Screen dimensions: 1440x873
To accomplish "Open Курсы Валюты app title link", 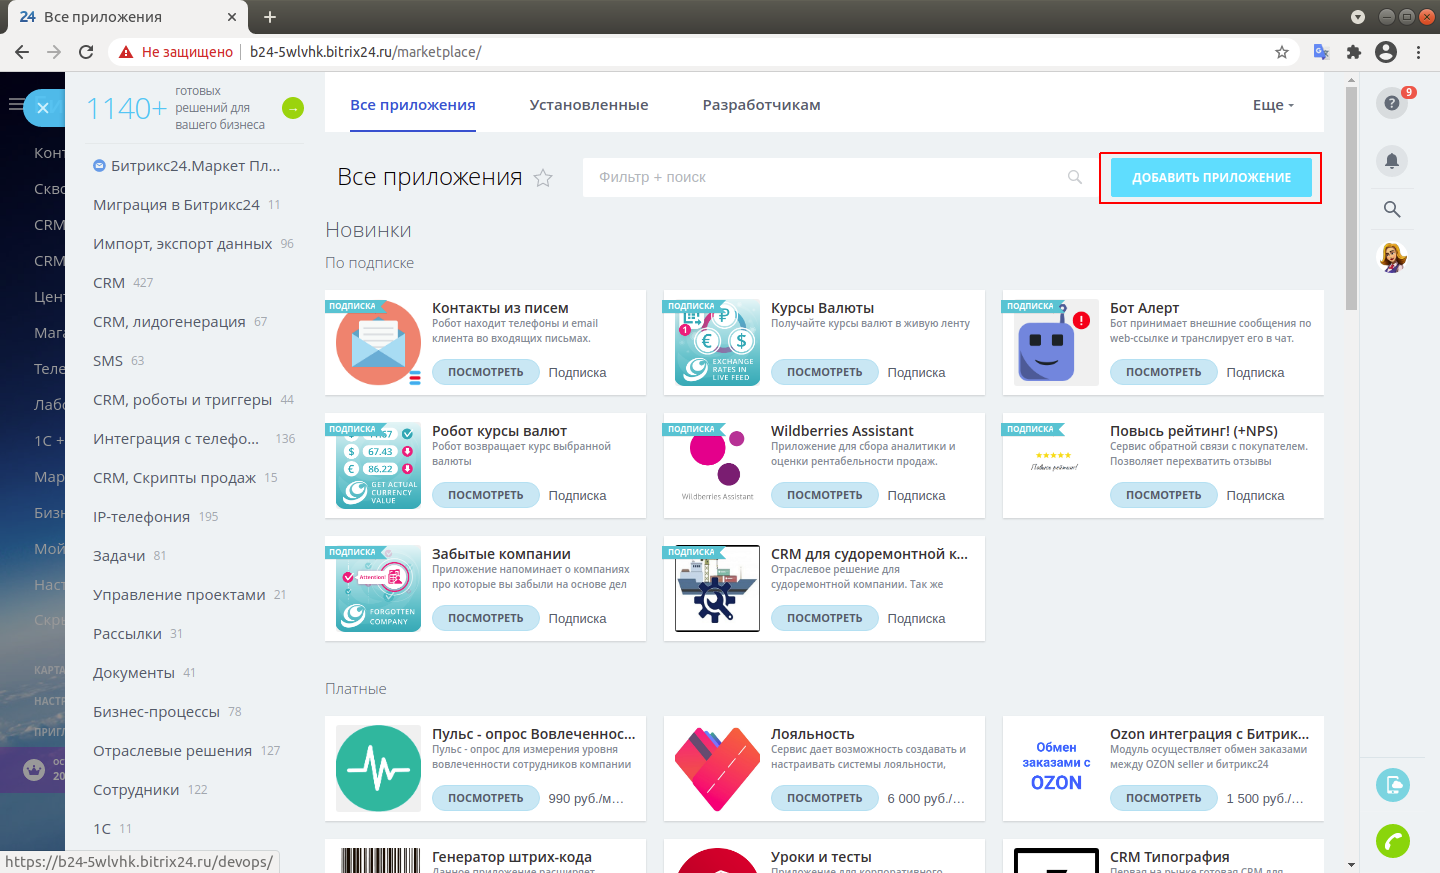I will click(x=822, y=308).
